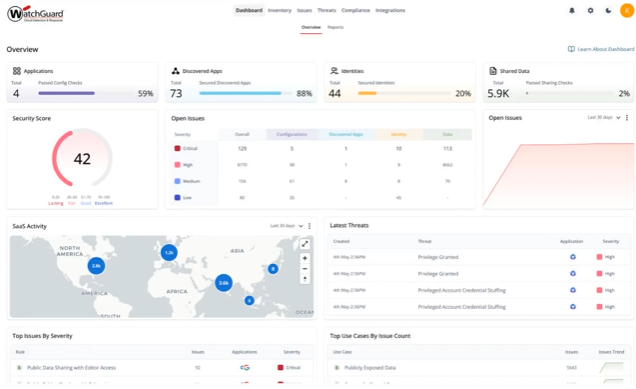The image size is (636, 389).
Task: Click the Medium blue severity swatch in Open Issues
Action: (177, 181)
